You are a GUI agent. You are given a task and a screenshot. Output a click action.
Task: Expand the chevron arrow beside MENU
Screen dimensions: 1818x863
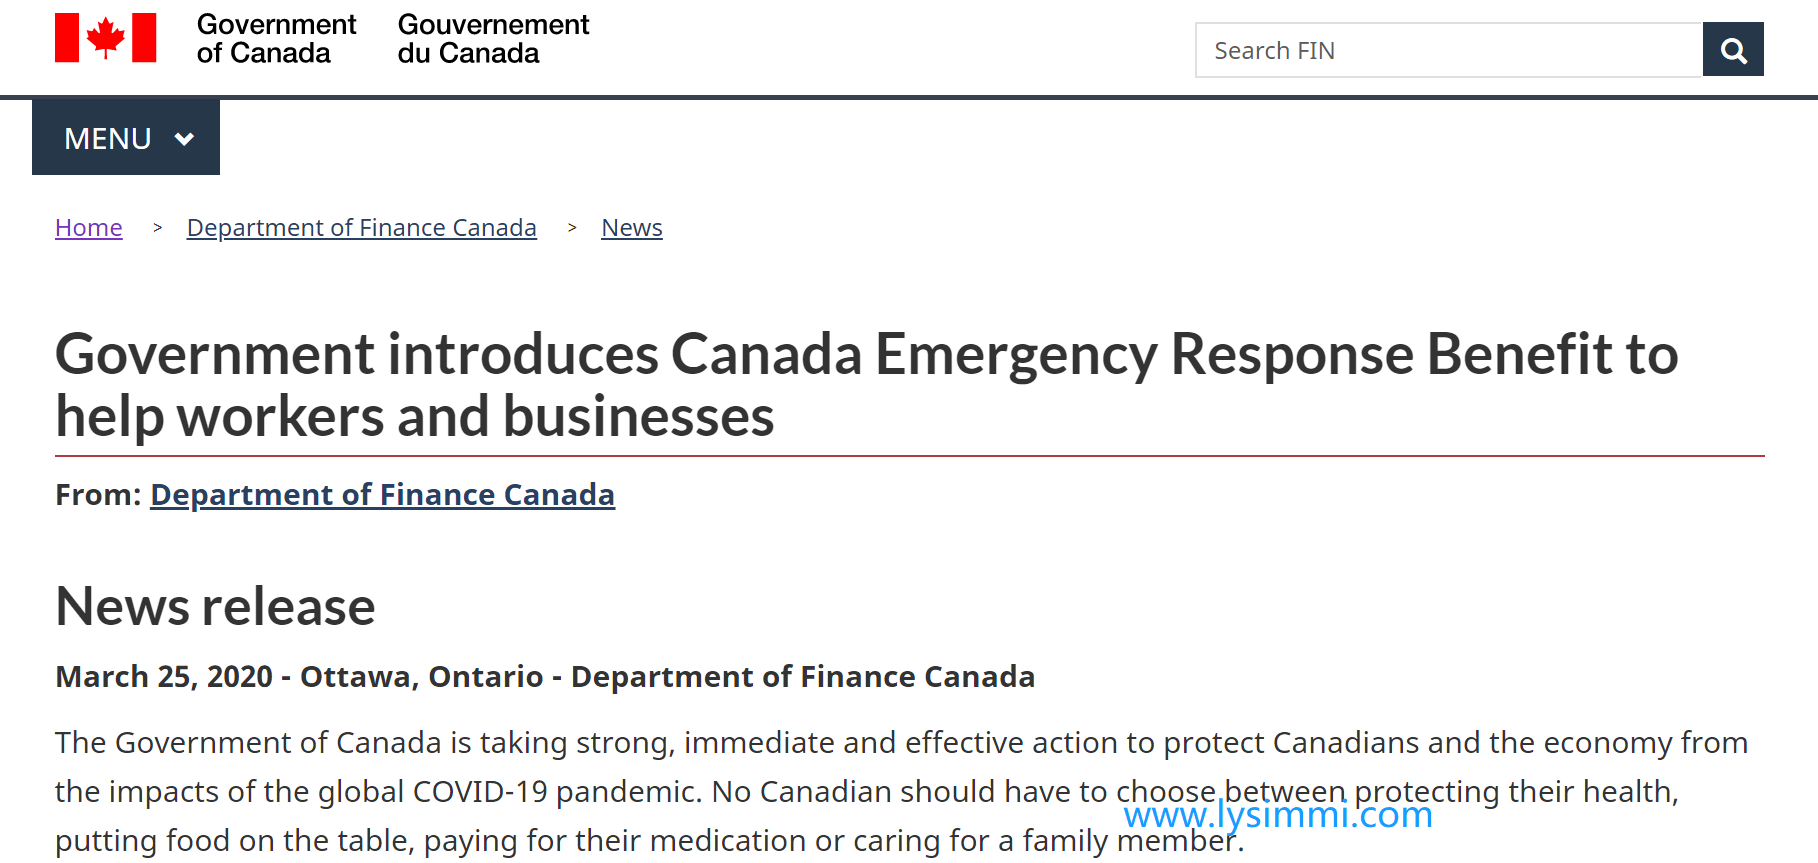pyautogui.click(x=184, y=139)
